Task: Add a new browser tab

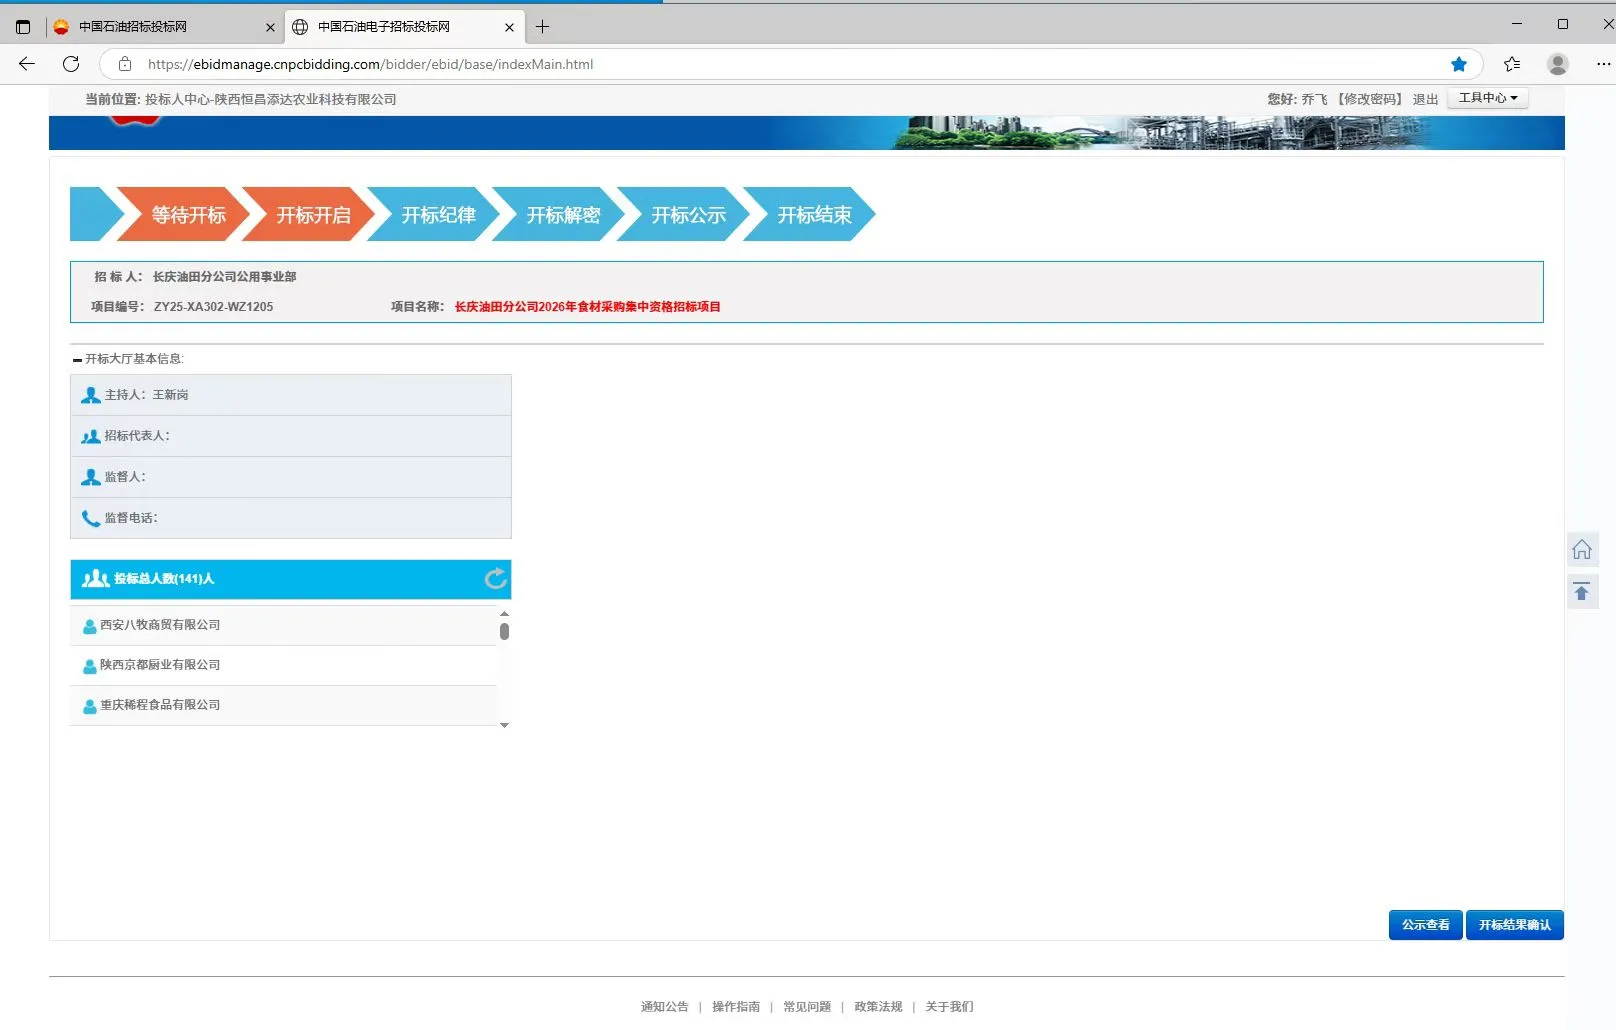Action: point(542,27)
